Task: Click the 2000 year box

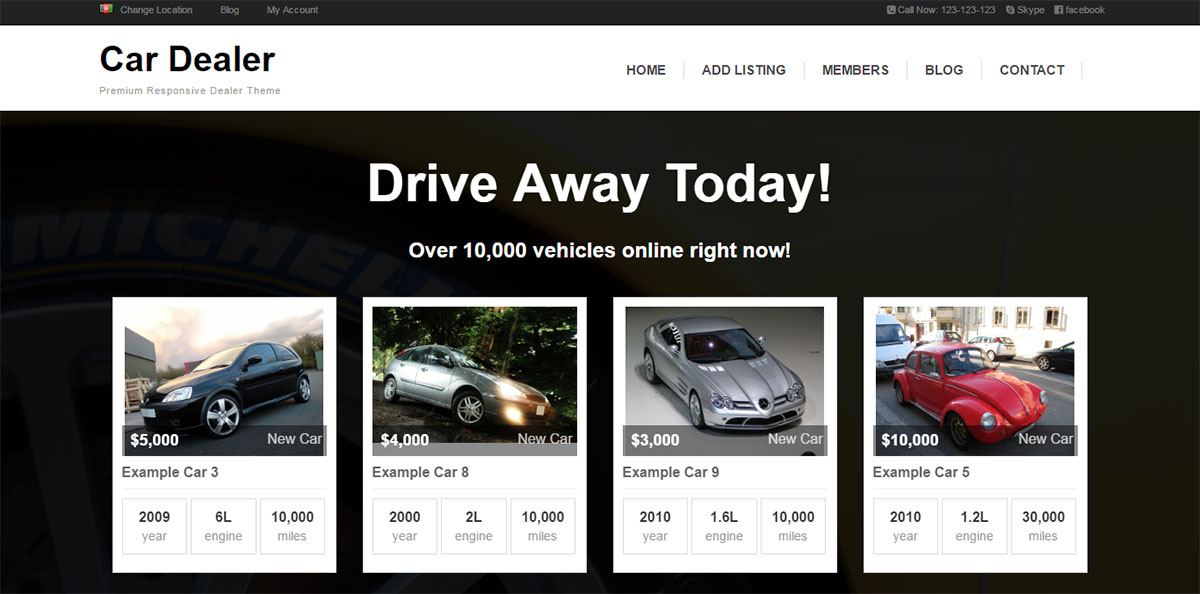Action: click(x=405, y=526)
